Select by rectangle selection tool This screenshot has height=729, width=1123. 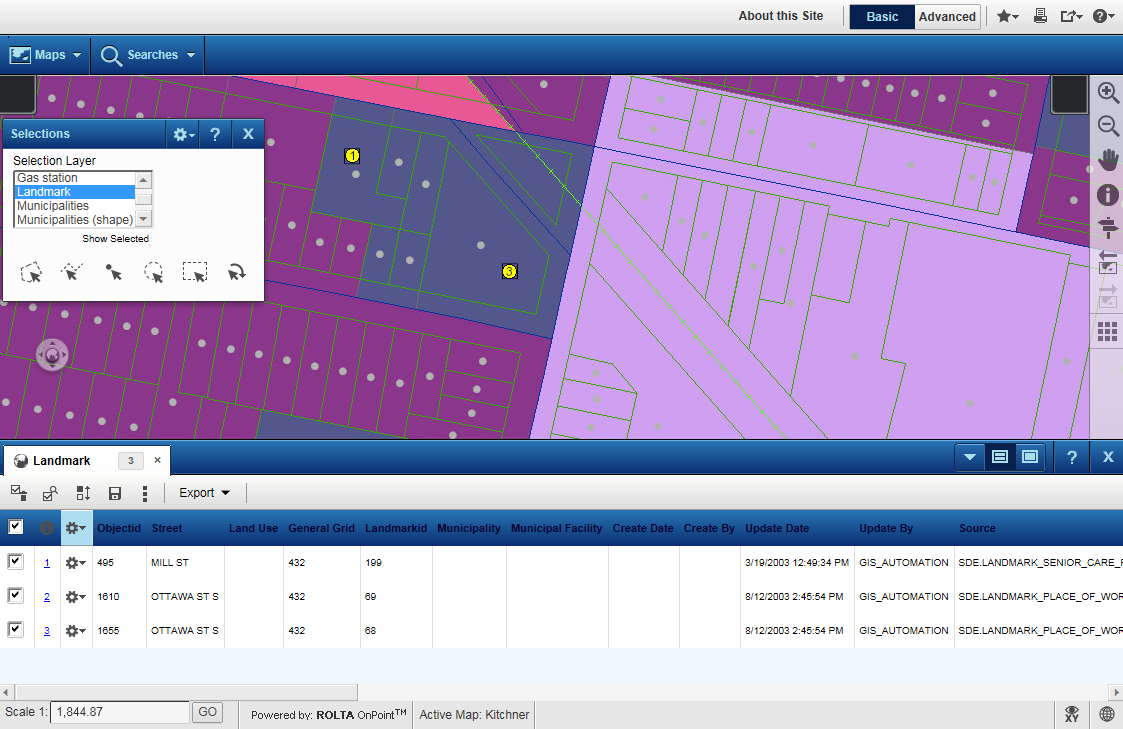(x=195, y=272)
